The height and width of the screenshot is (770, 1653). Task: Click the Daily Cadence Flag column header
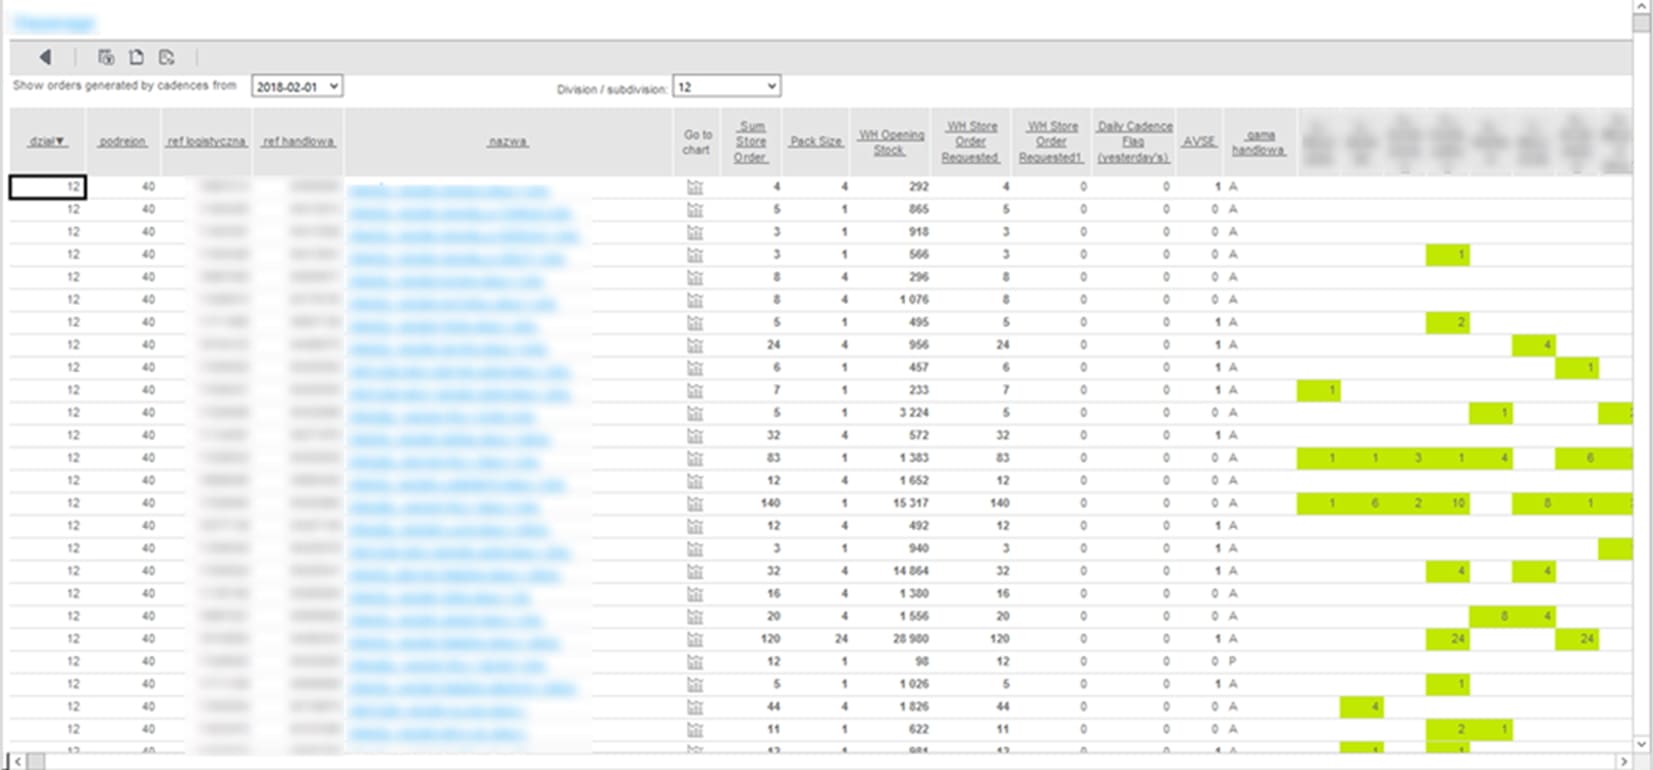click(x=1134, y=142)
